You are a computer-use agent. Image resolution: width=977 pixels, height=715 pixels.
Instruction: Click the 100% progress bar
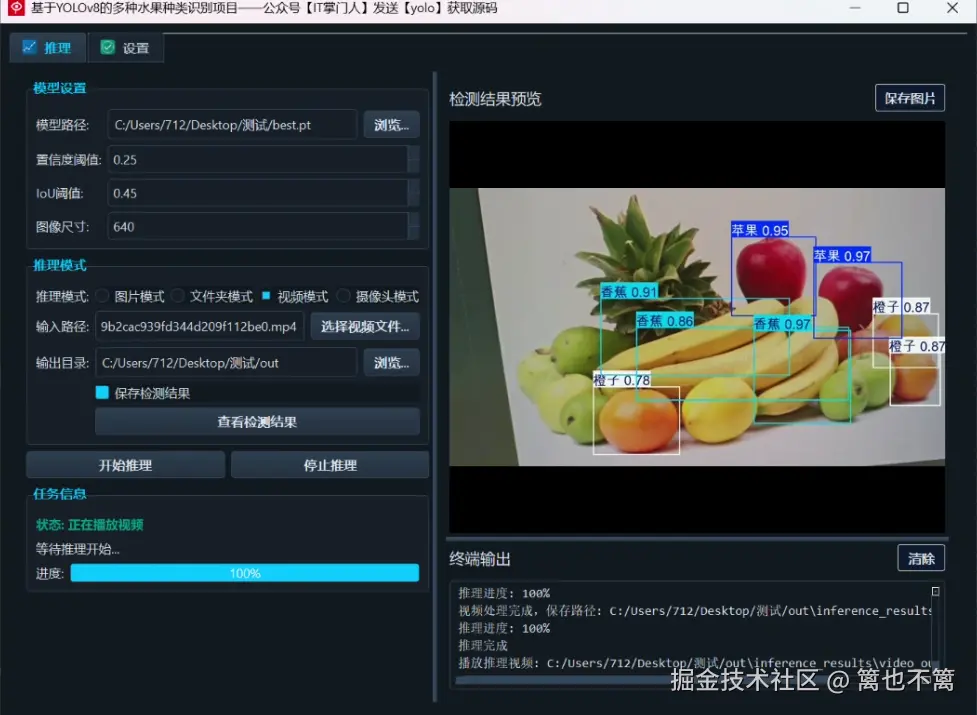point(245,573)
